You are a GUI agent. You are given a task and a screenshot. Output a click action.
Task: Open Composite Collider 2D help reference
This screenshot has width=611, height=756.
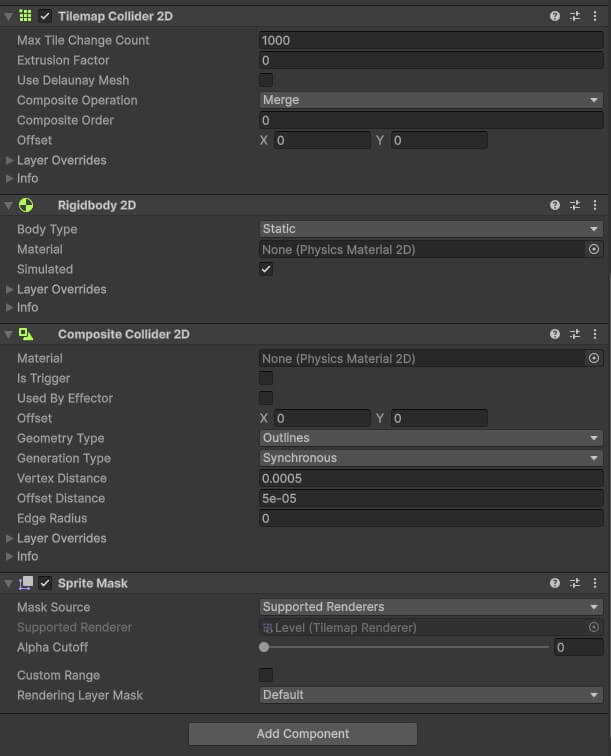pos(555,334)
